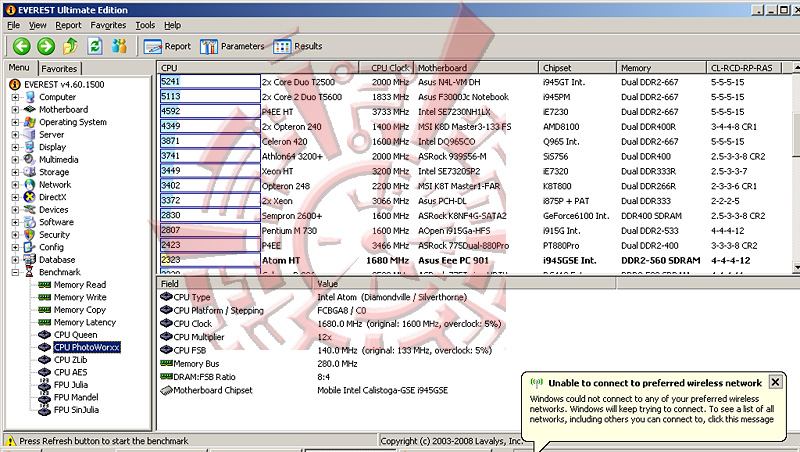Screen dimensions: 800x452
Task: Click the DirectX icon in tree
Action: [30, 197]
